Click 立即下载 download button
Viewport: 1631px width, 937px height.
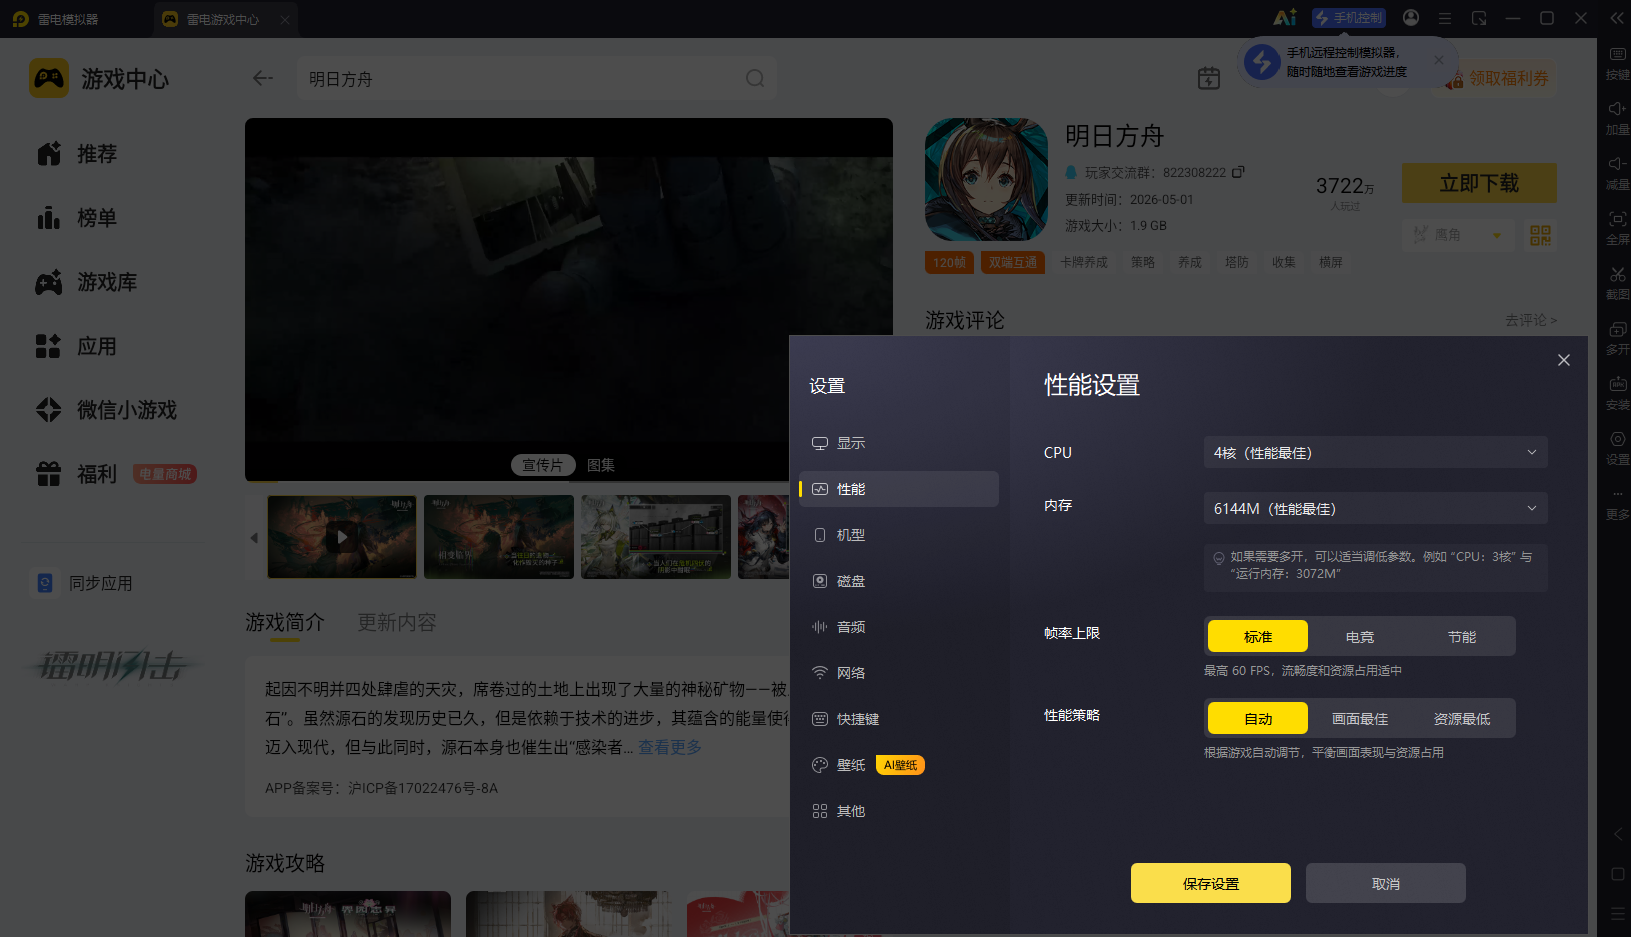pyautogui.click(x=1479, y=183)
